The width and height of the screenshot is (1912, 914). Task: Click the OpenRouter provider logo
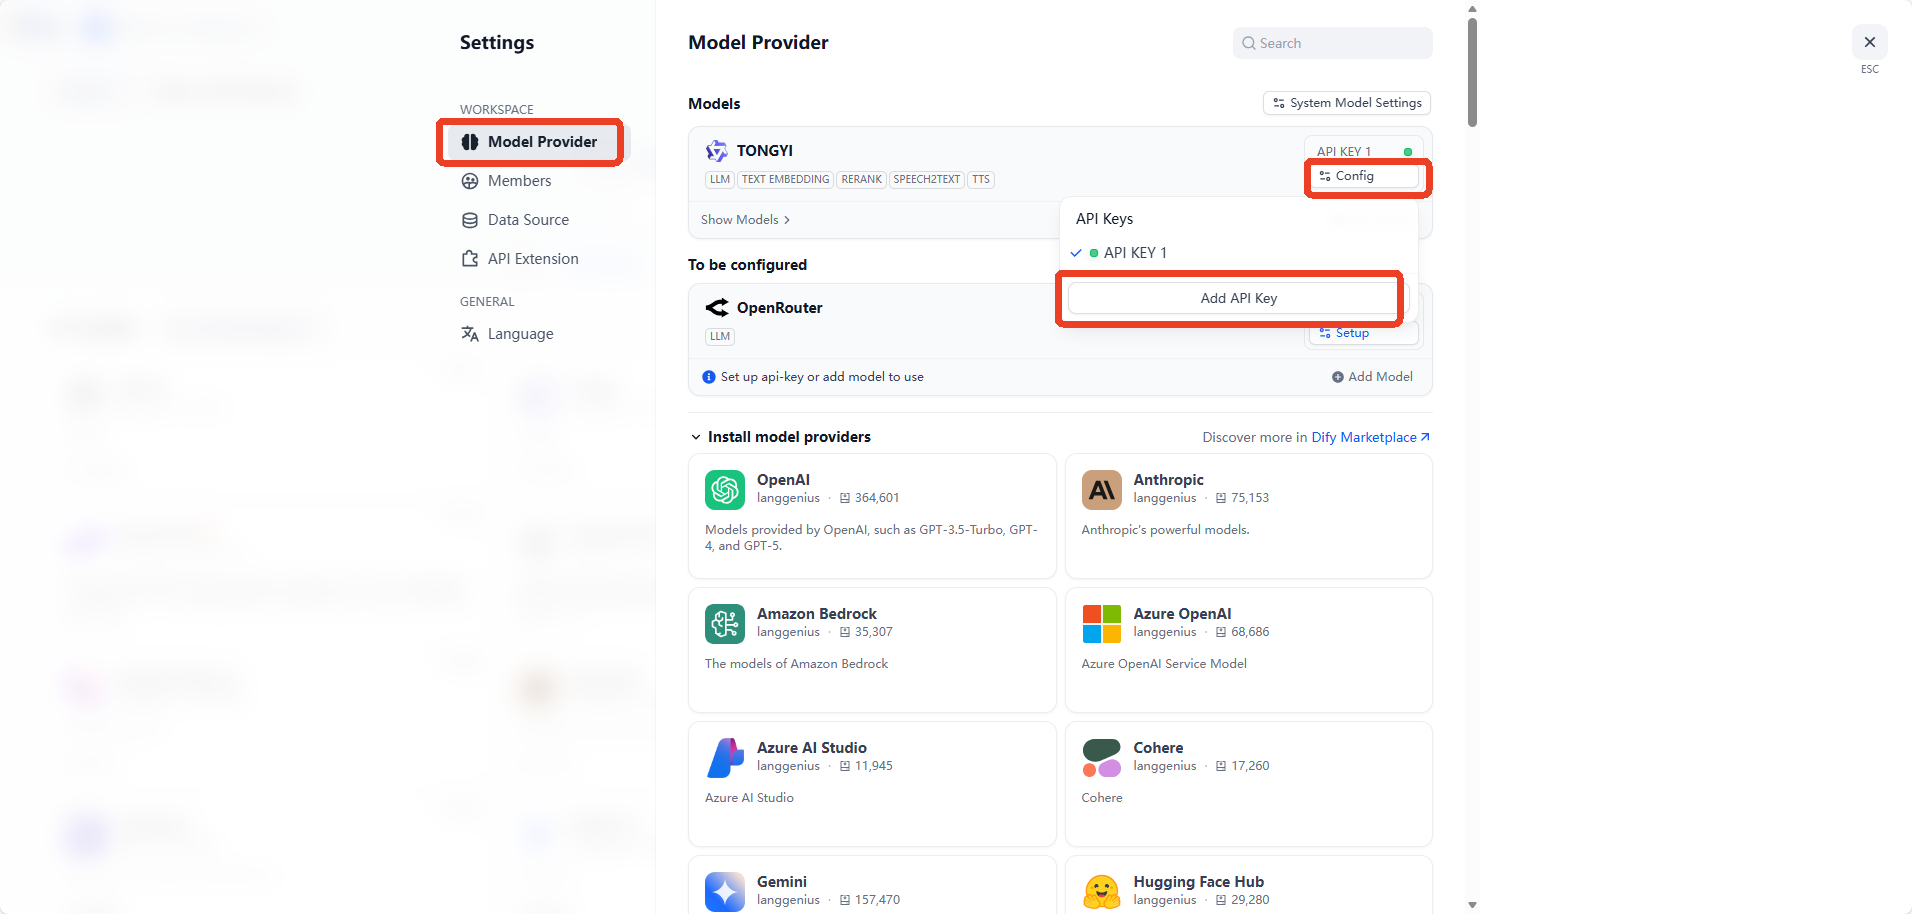click(x=717, y=308)
